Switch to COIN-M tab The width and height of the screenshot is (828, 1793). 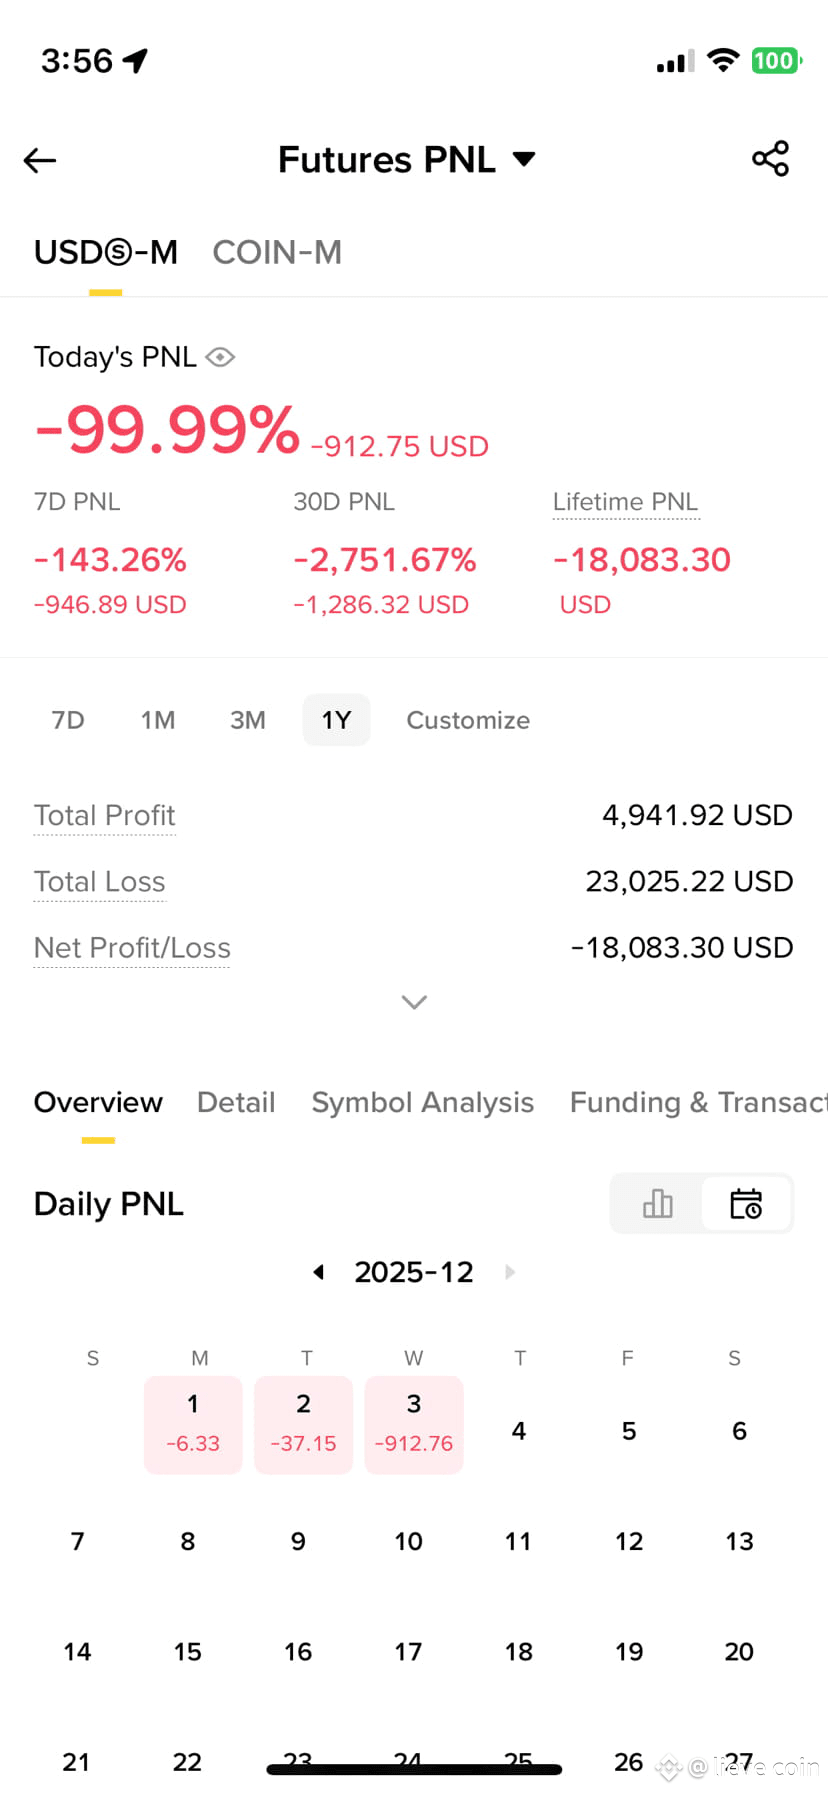tap(277, 252)
